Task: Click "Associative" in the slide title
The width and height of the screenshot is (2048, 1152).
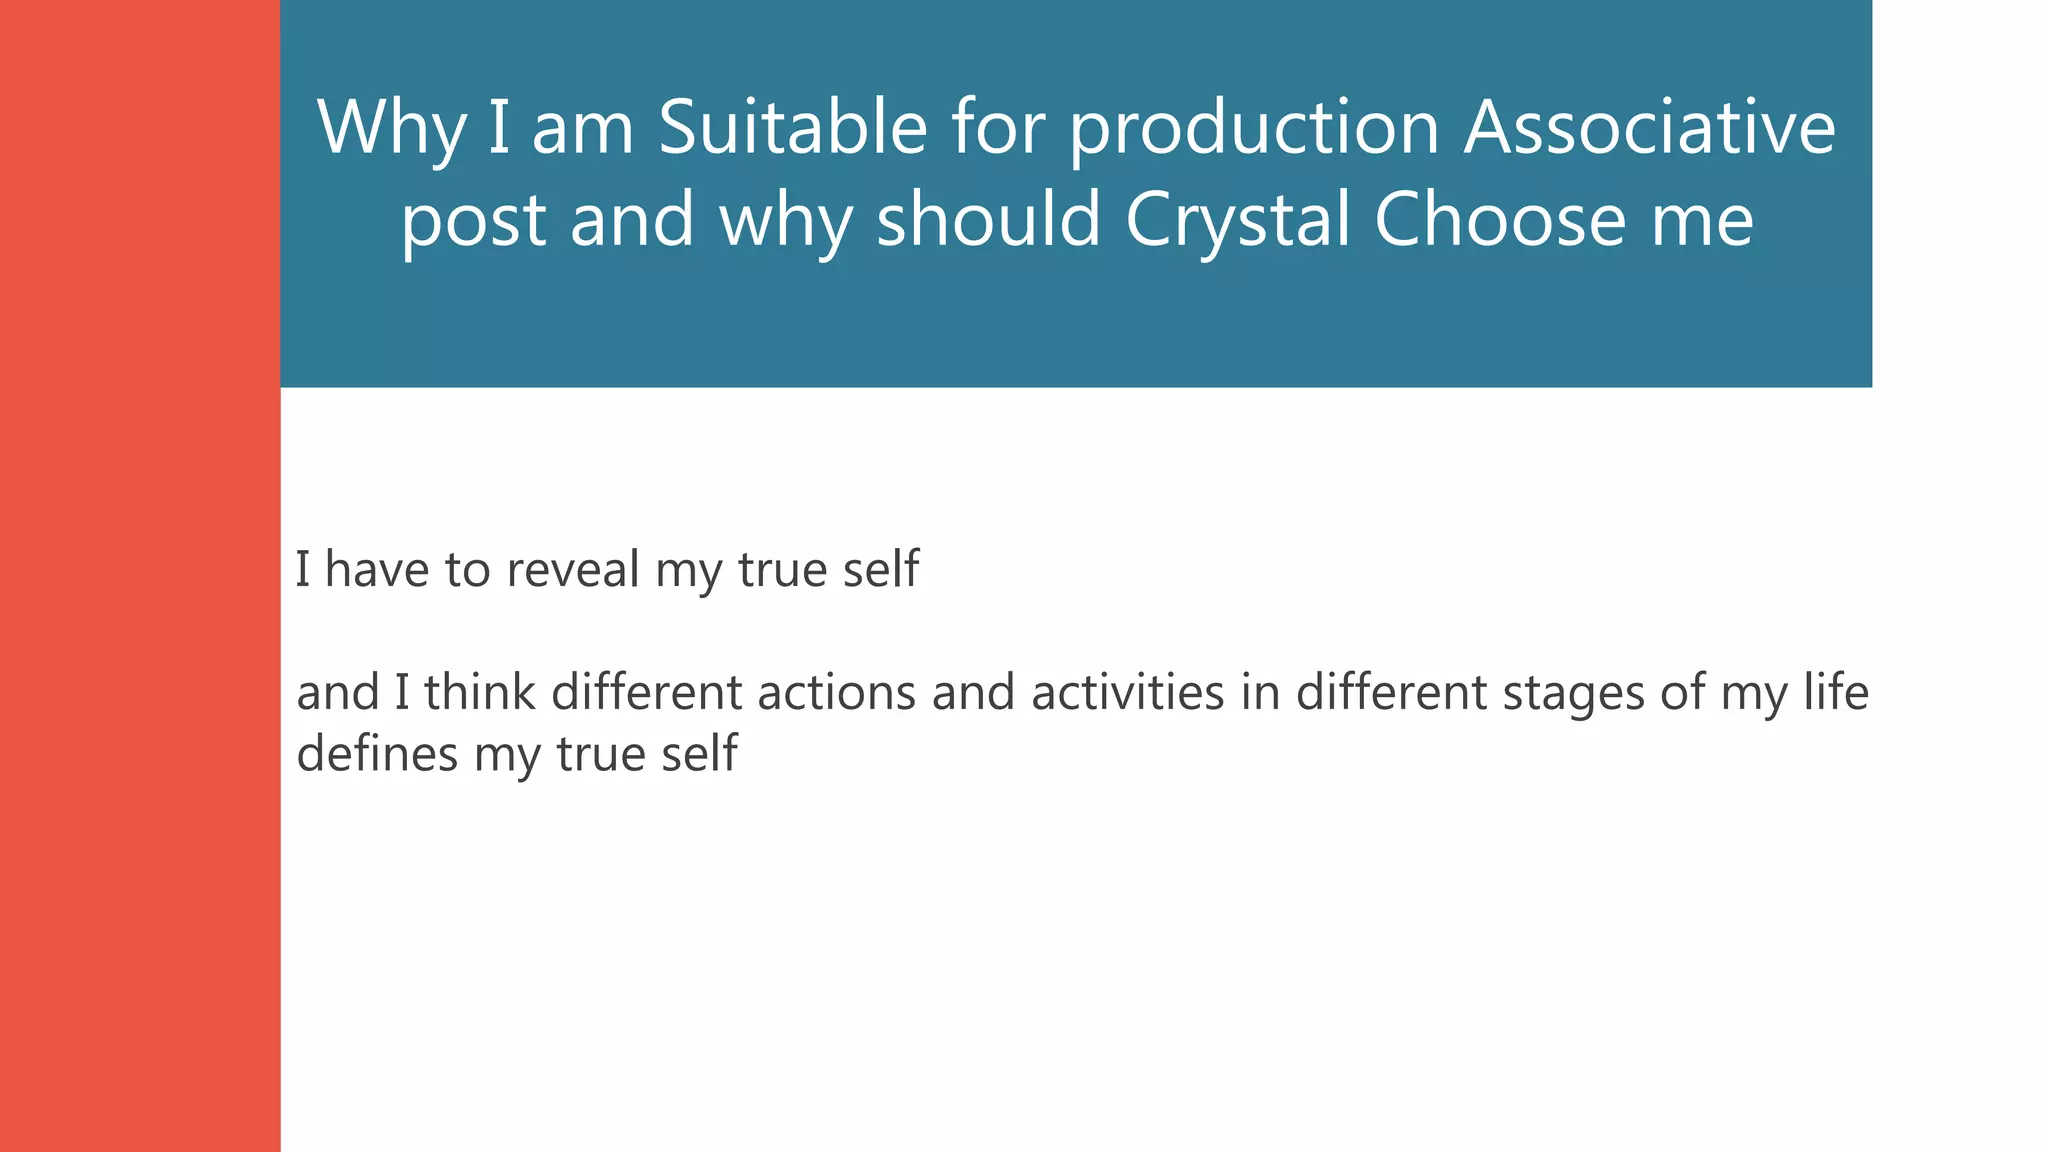Action: click(x=1649, y=128)
